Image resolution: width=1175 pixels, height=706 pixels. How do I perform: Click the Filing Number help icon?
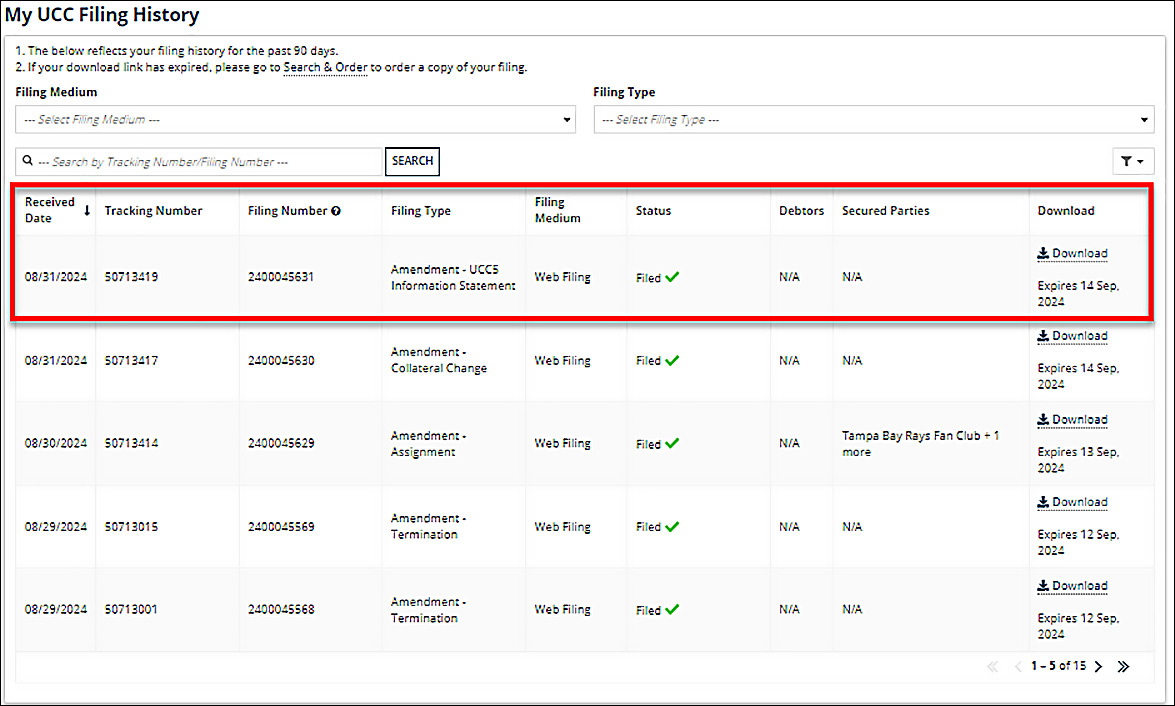tap(336, 211)
